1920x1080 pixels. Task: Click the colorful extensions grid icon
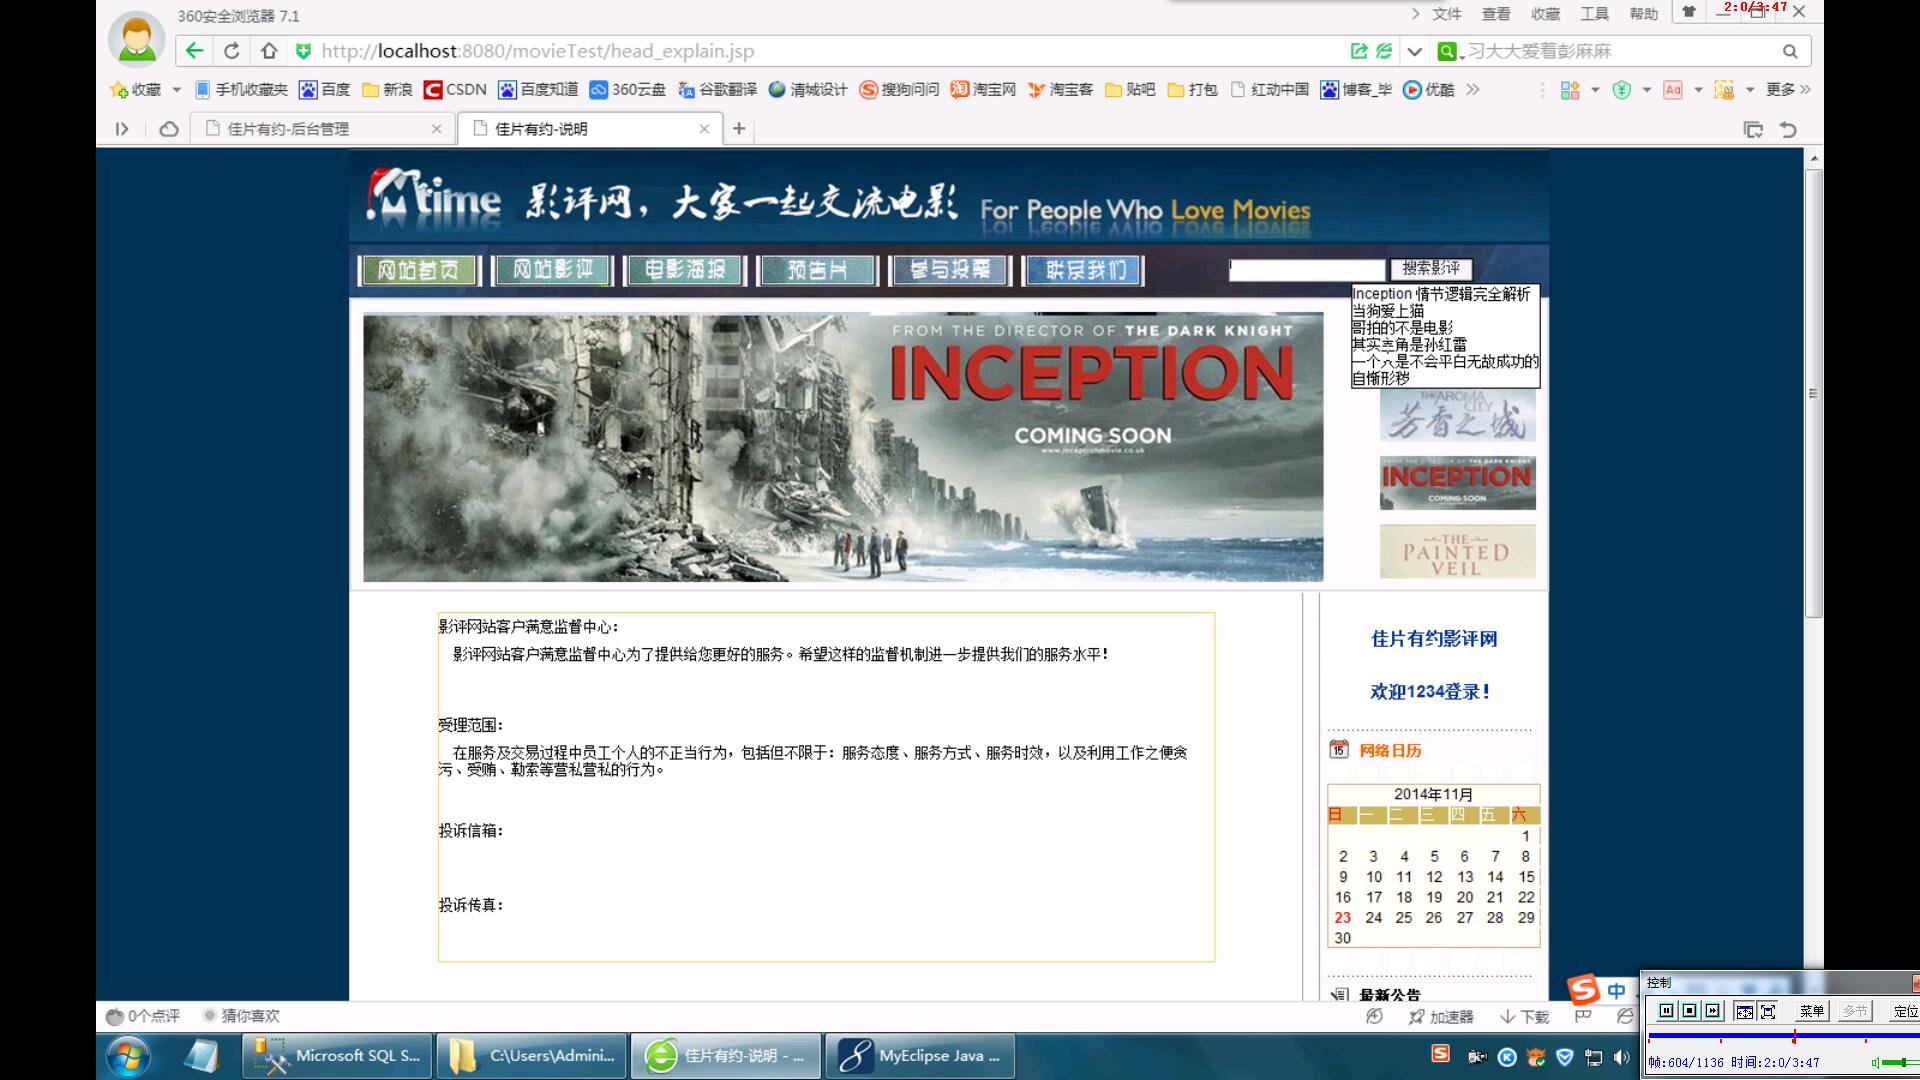[x=1570, y=90]
